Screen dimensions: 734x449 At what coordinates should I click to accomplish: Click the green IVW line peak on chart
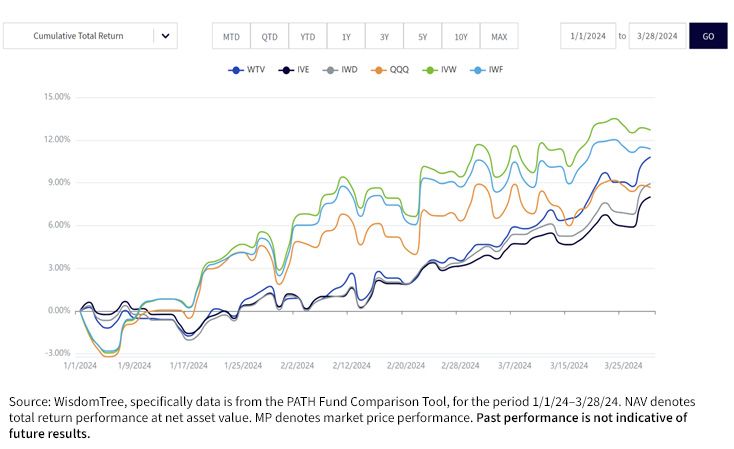coord(614,119)
